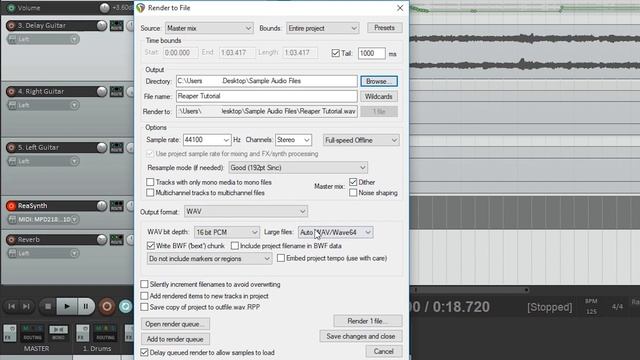Click the Tail milliseconds input field
The width and height of the screenshot is (640, 360).
click(372, 53)
